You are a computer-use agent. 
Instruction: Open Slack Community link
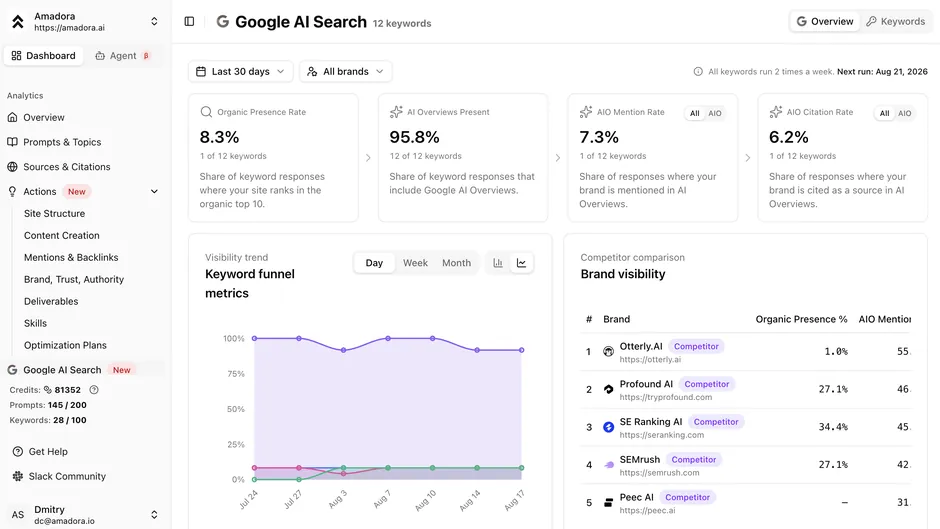coord(67,476)
